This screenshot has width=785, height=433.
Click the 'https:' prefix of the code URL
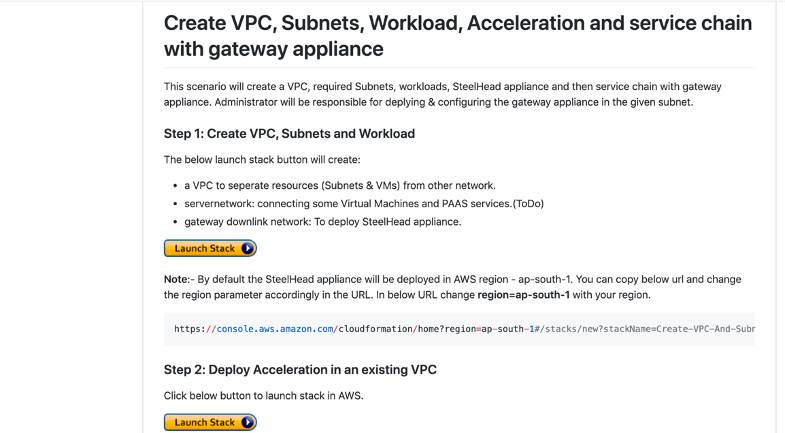pos(190,329)
